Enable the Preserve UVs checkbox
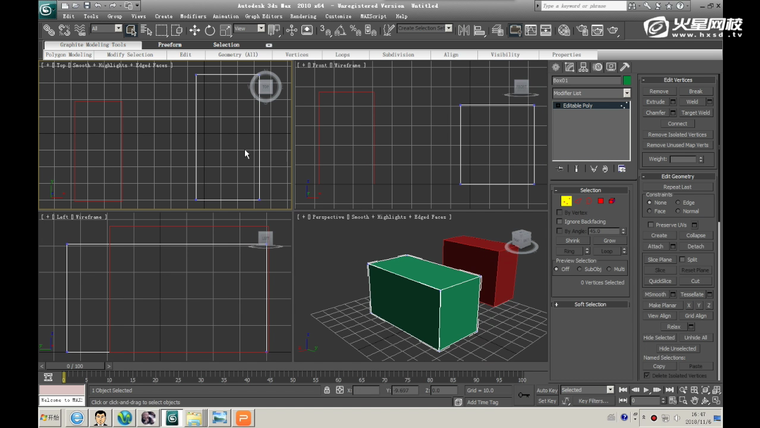This screenshot has height=428, width=760. coord(649,225)
